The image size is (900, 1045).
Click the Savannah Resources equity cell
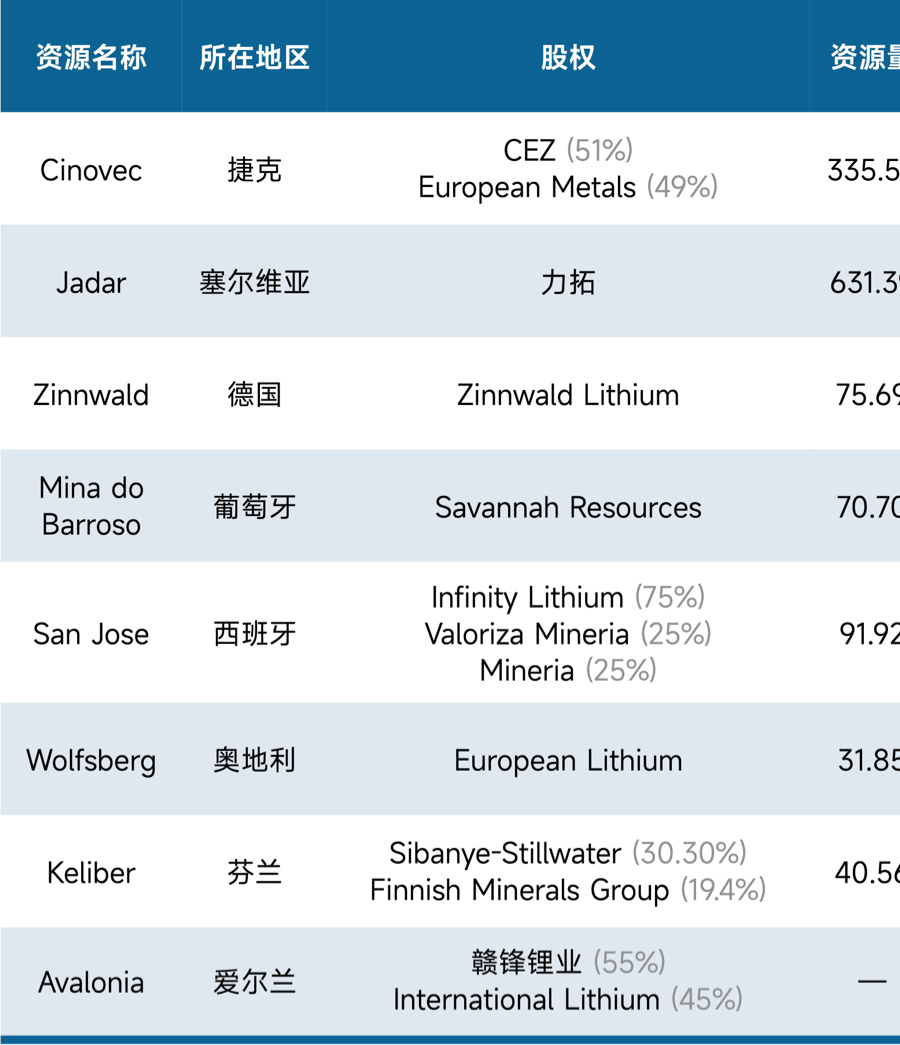point(568,508)
